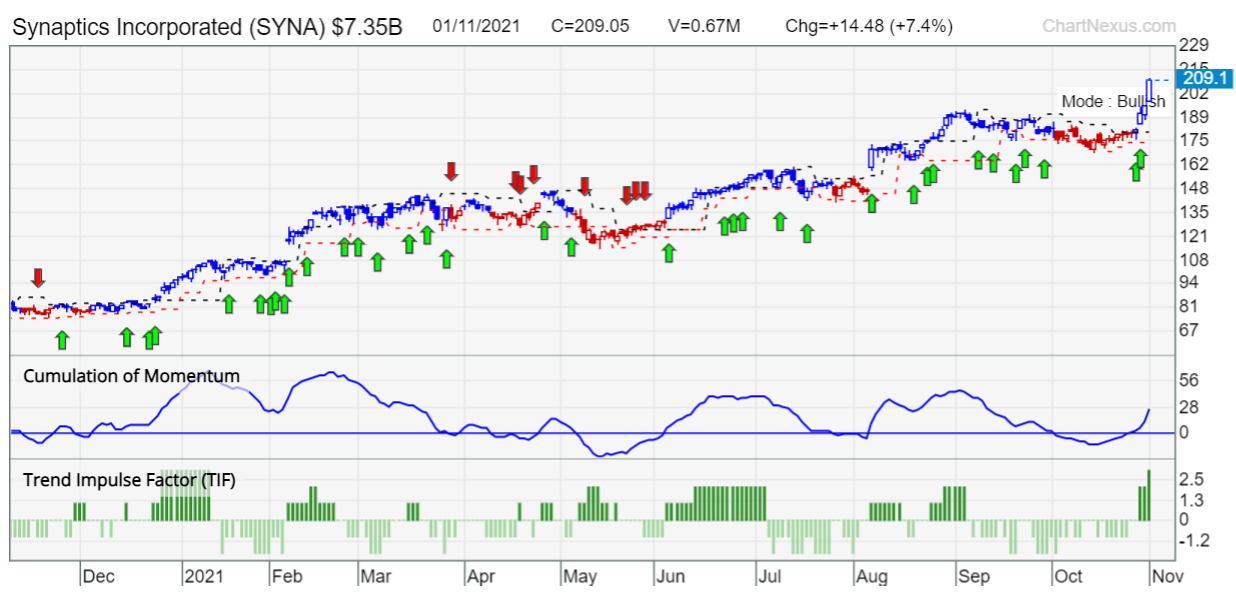Screen dimensions: 1236x592
Task: Click the Trend Impulse Factor (TIF) panel title
Action: point(129,480)
